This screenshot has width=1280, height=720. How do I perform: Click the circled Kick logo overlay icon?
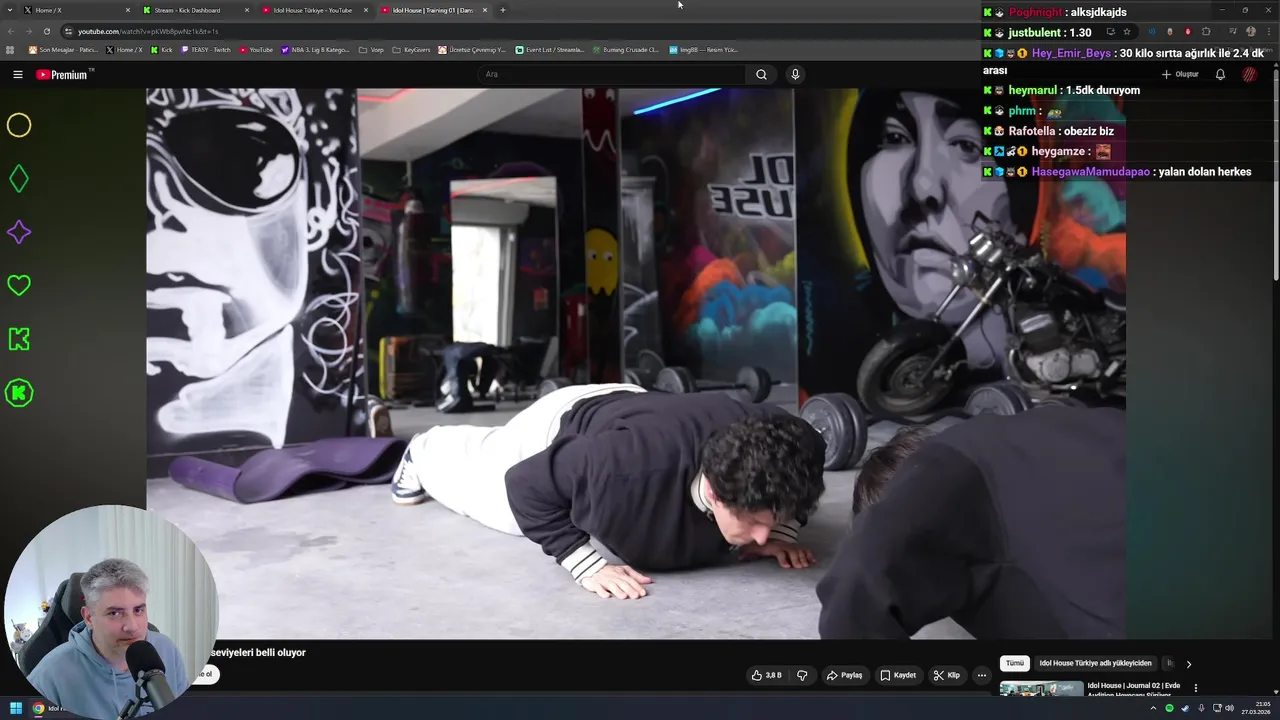coord(19,393)
